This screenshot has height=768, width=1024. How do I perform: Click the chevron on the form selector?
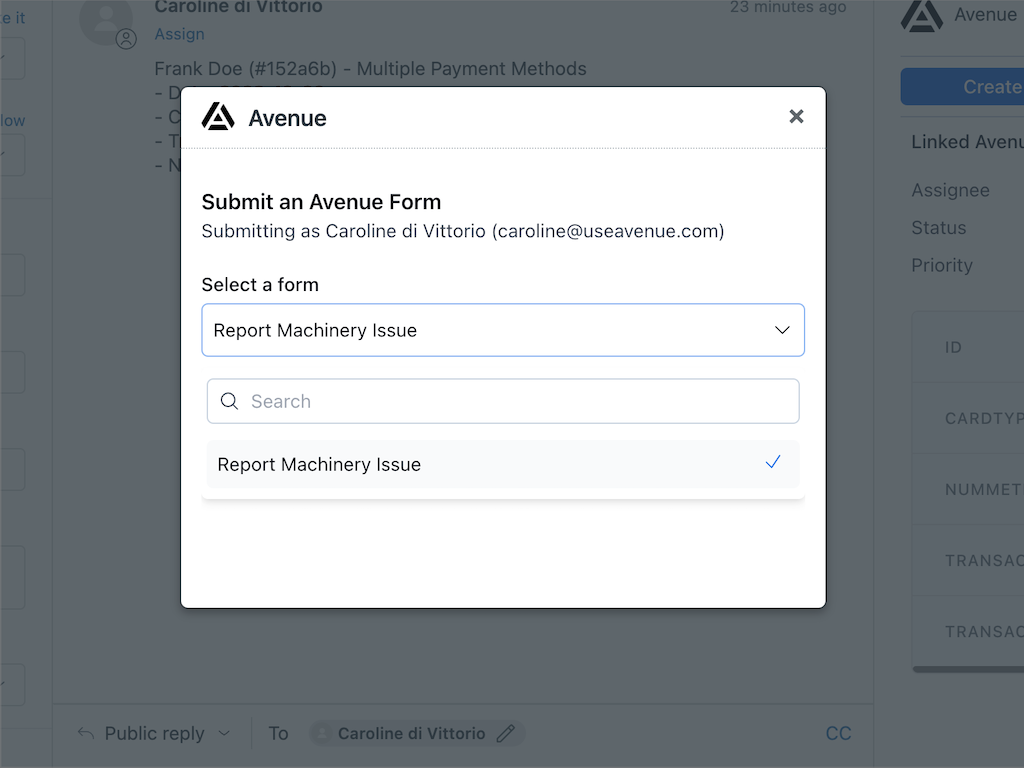tap(782, 330)
